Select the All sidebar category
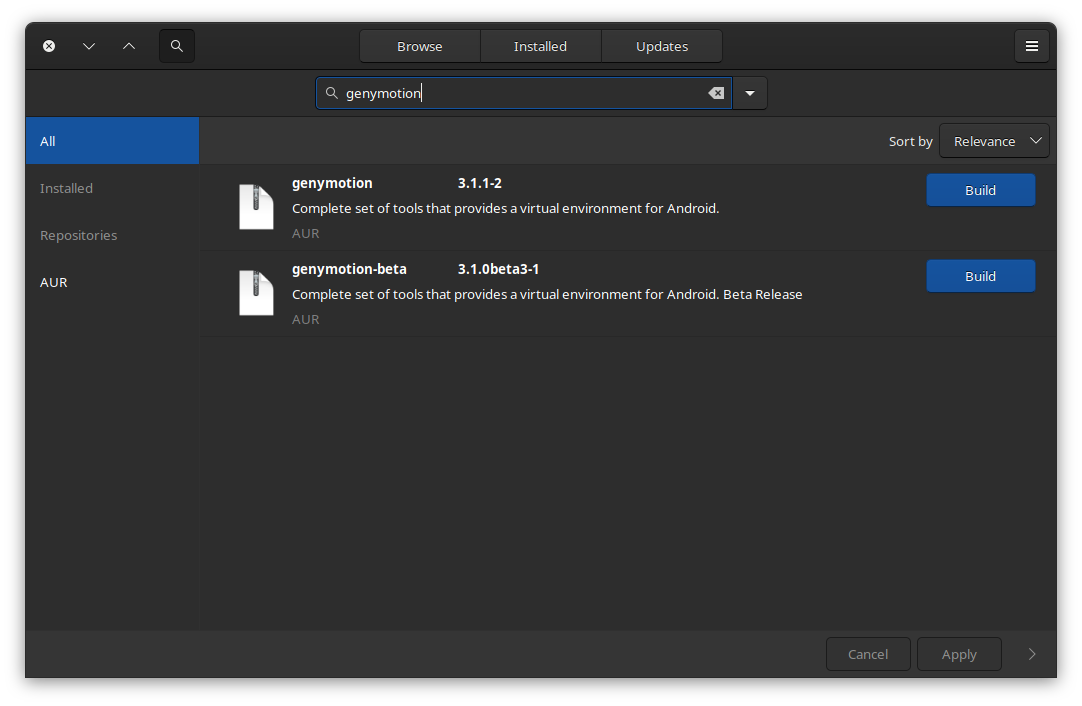Screen dimensions: 1082x706 pyautogui.click(x=112, y=141)
